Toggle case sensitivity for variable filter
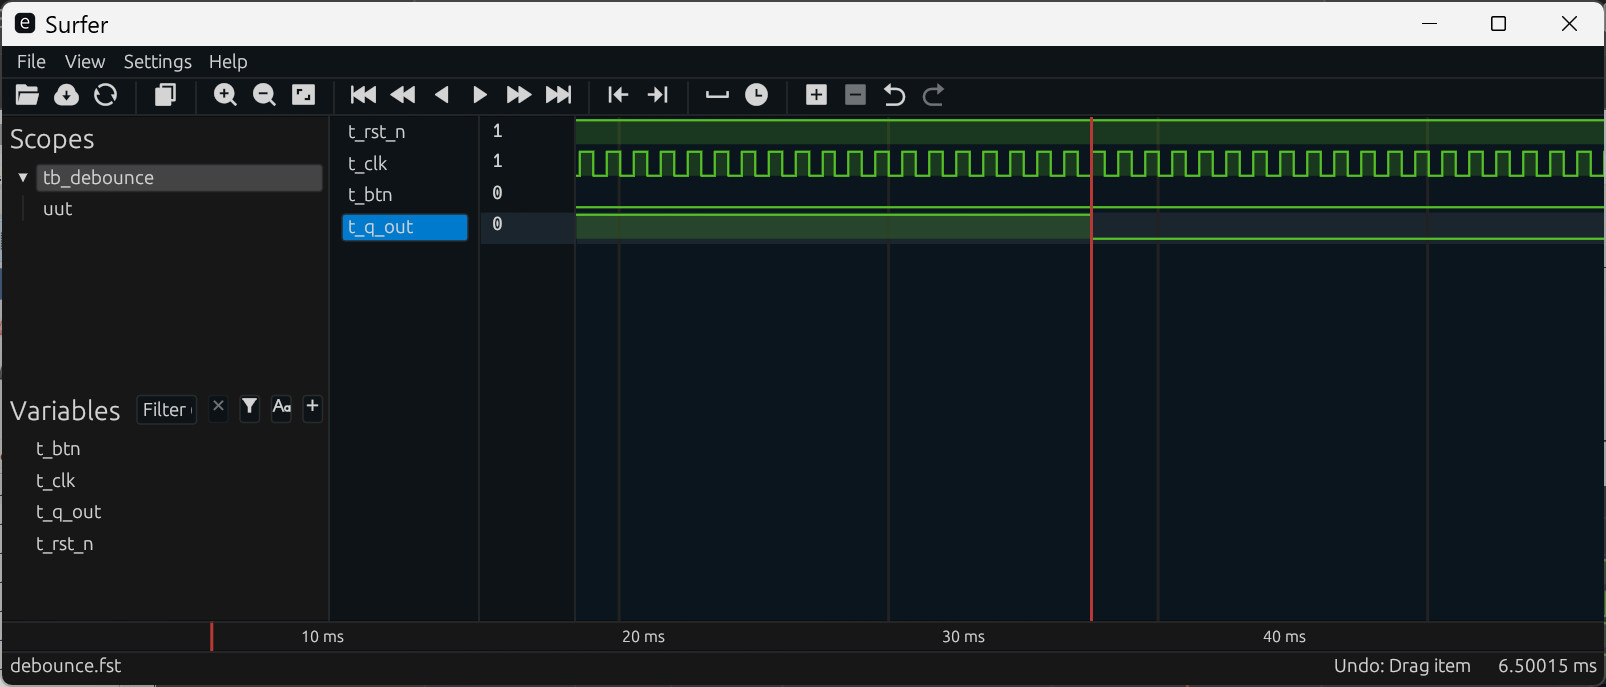This screenshot has height=687, width=1606. click(x=282, y=407)
